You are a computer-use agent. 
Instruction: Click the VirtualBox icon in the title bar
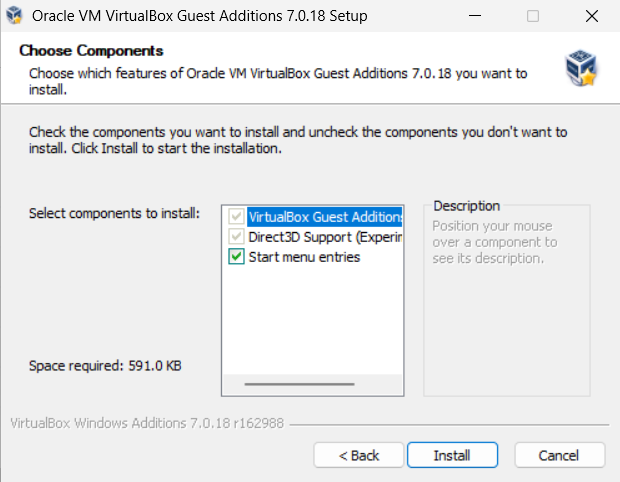pos(14,16)
